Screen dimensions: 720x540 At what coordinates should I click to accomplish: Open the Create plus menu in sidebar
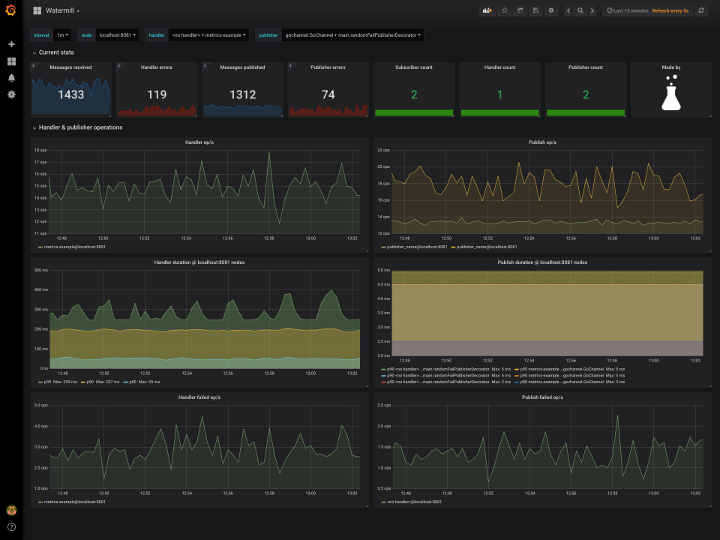11,44
